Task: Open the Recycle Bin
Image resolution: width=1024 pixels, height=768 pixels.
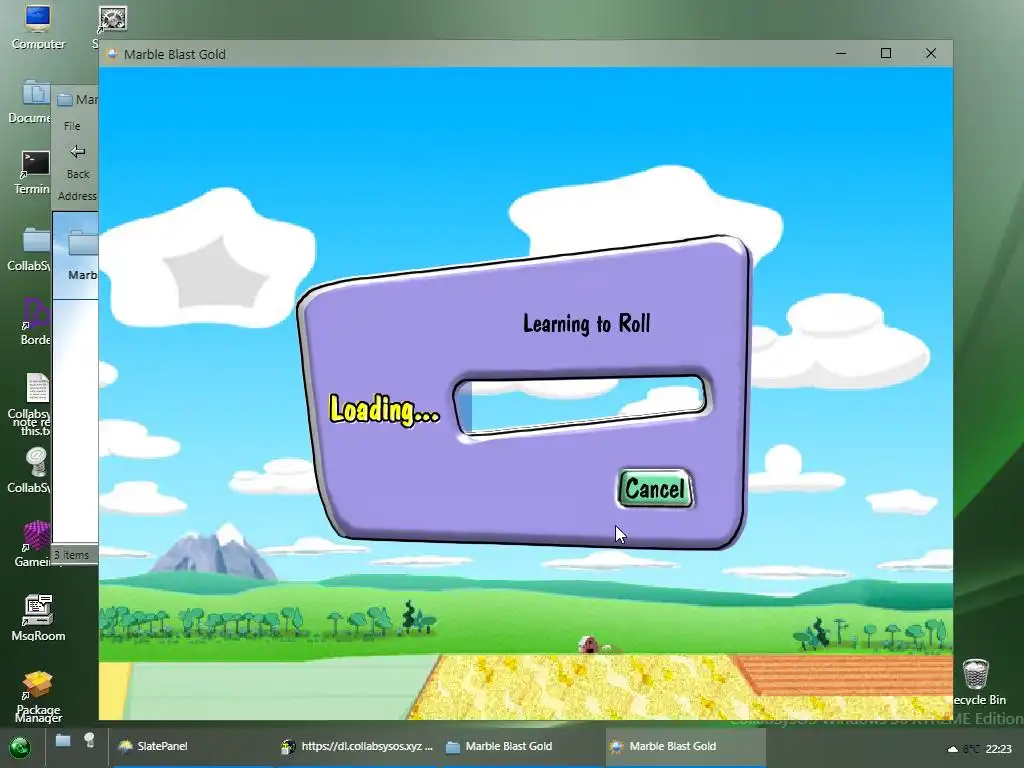Action: (977, 682)
